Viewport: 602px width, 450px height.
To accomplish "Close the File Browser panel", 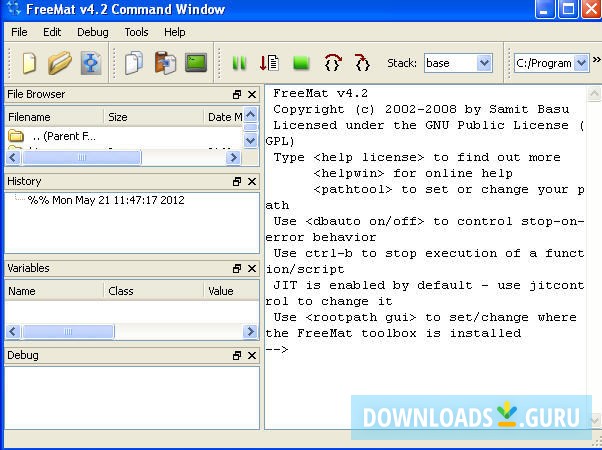I will tap(252, 94).
